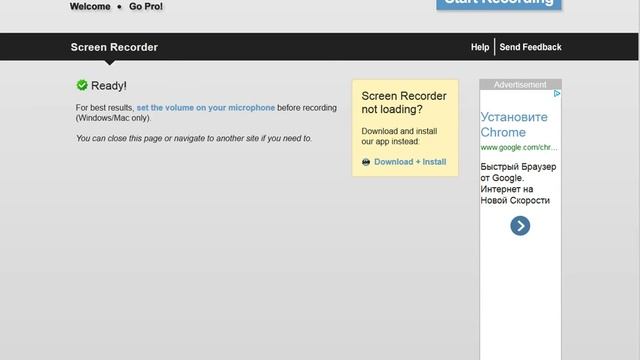Open Send Feedback in the navigation bar
Viewport: 640px width, 360px height.
530,47
